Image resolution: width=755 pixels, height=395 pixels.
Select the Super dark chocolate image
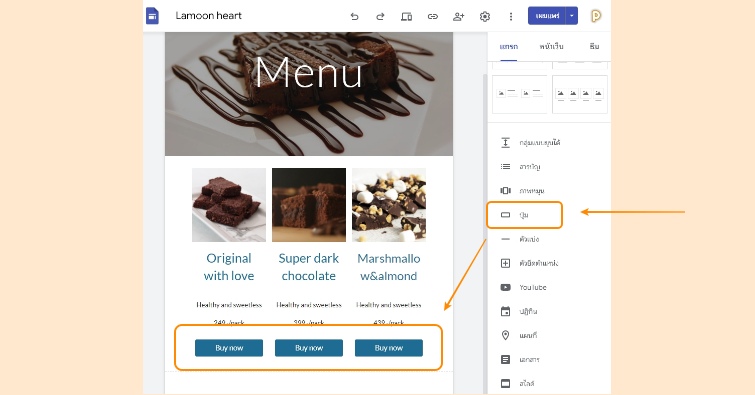click(309, 205)
